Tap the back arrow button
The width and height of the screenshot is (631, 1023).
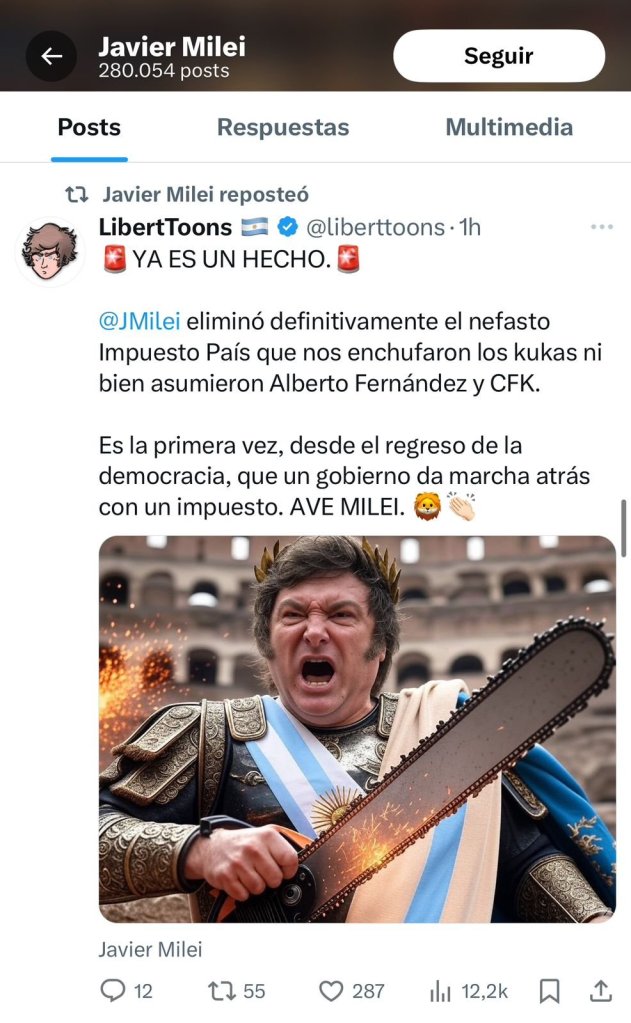tap(52, 56)
